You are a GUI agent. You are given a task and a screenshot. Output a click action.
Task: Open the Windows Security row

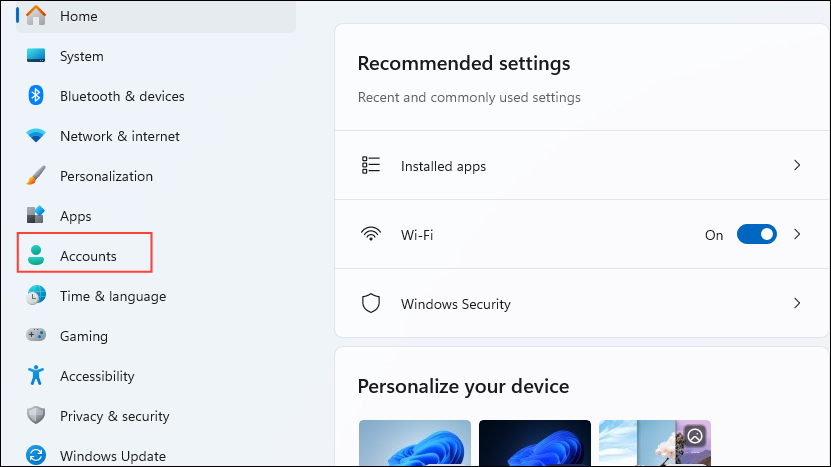[x=581, y=303]
